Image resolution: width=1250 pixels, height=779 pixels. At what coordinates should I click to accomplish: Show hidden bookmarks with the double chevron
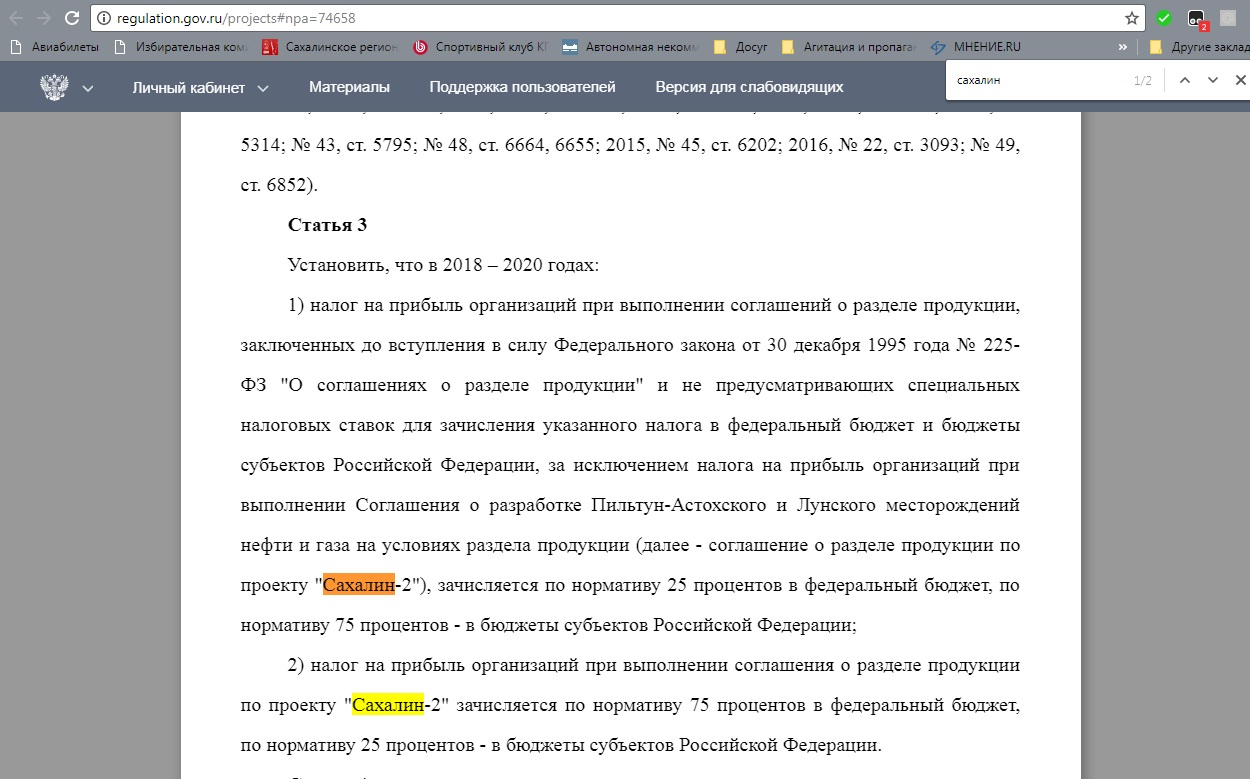(x=1123, y=47)
